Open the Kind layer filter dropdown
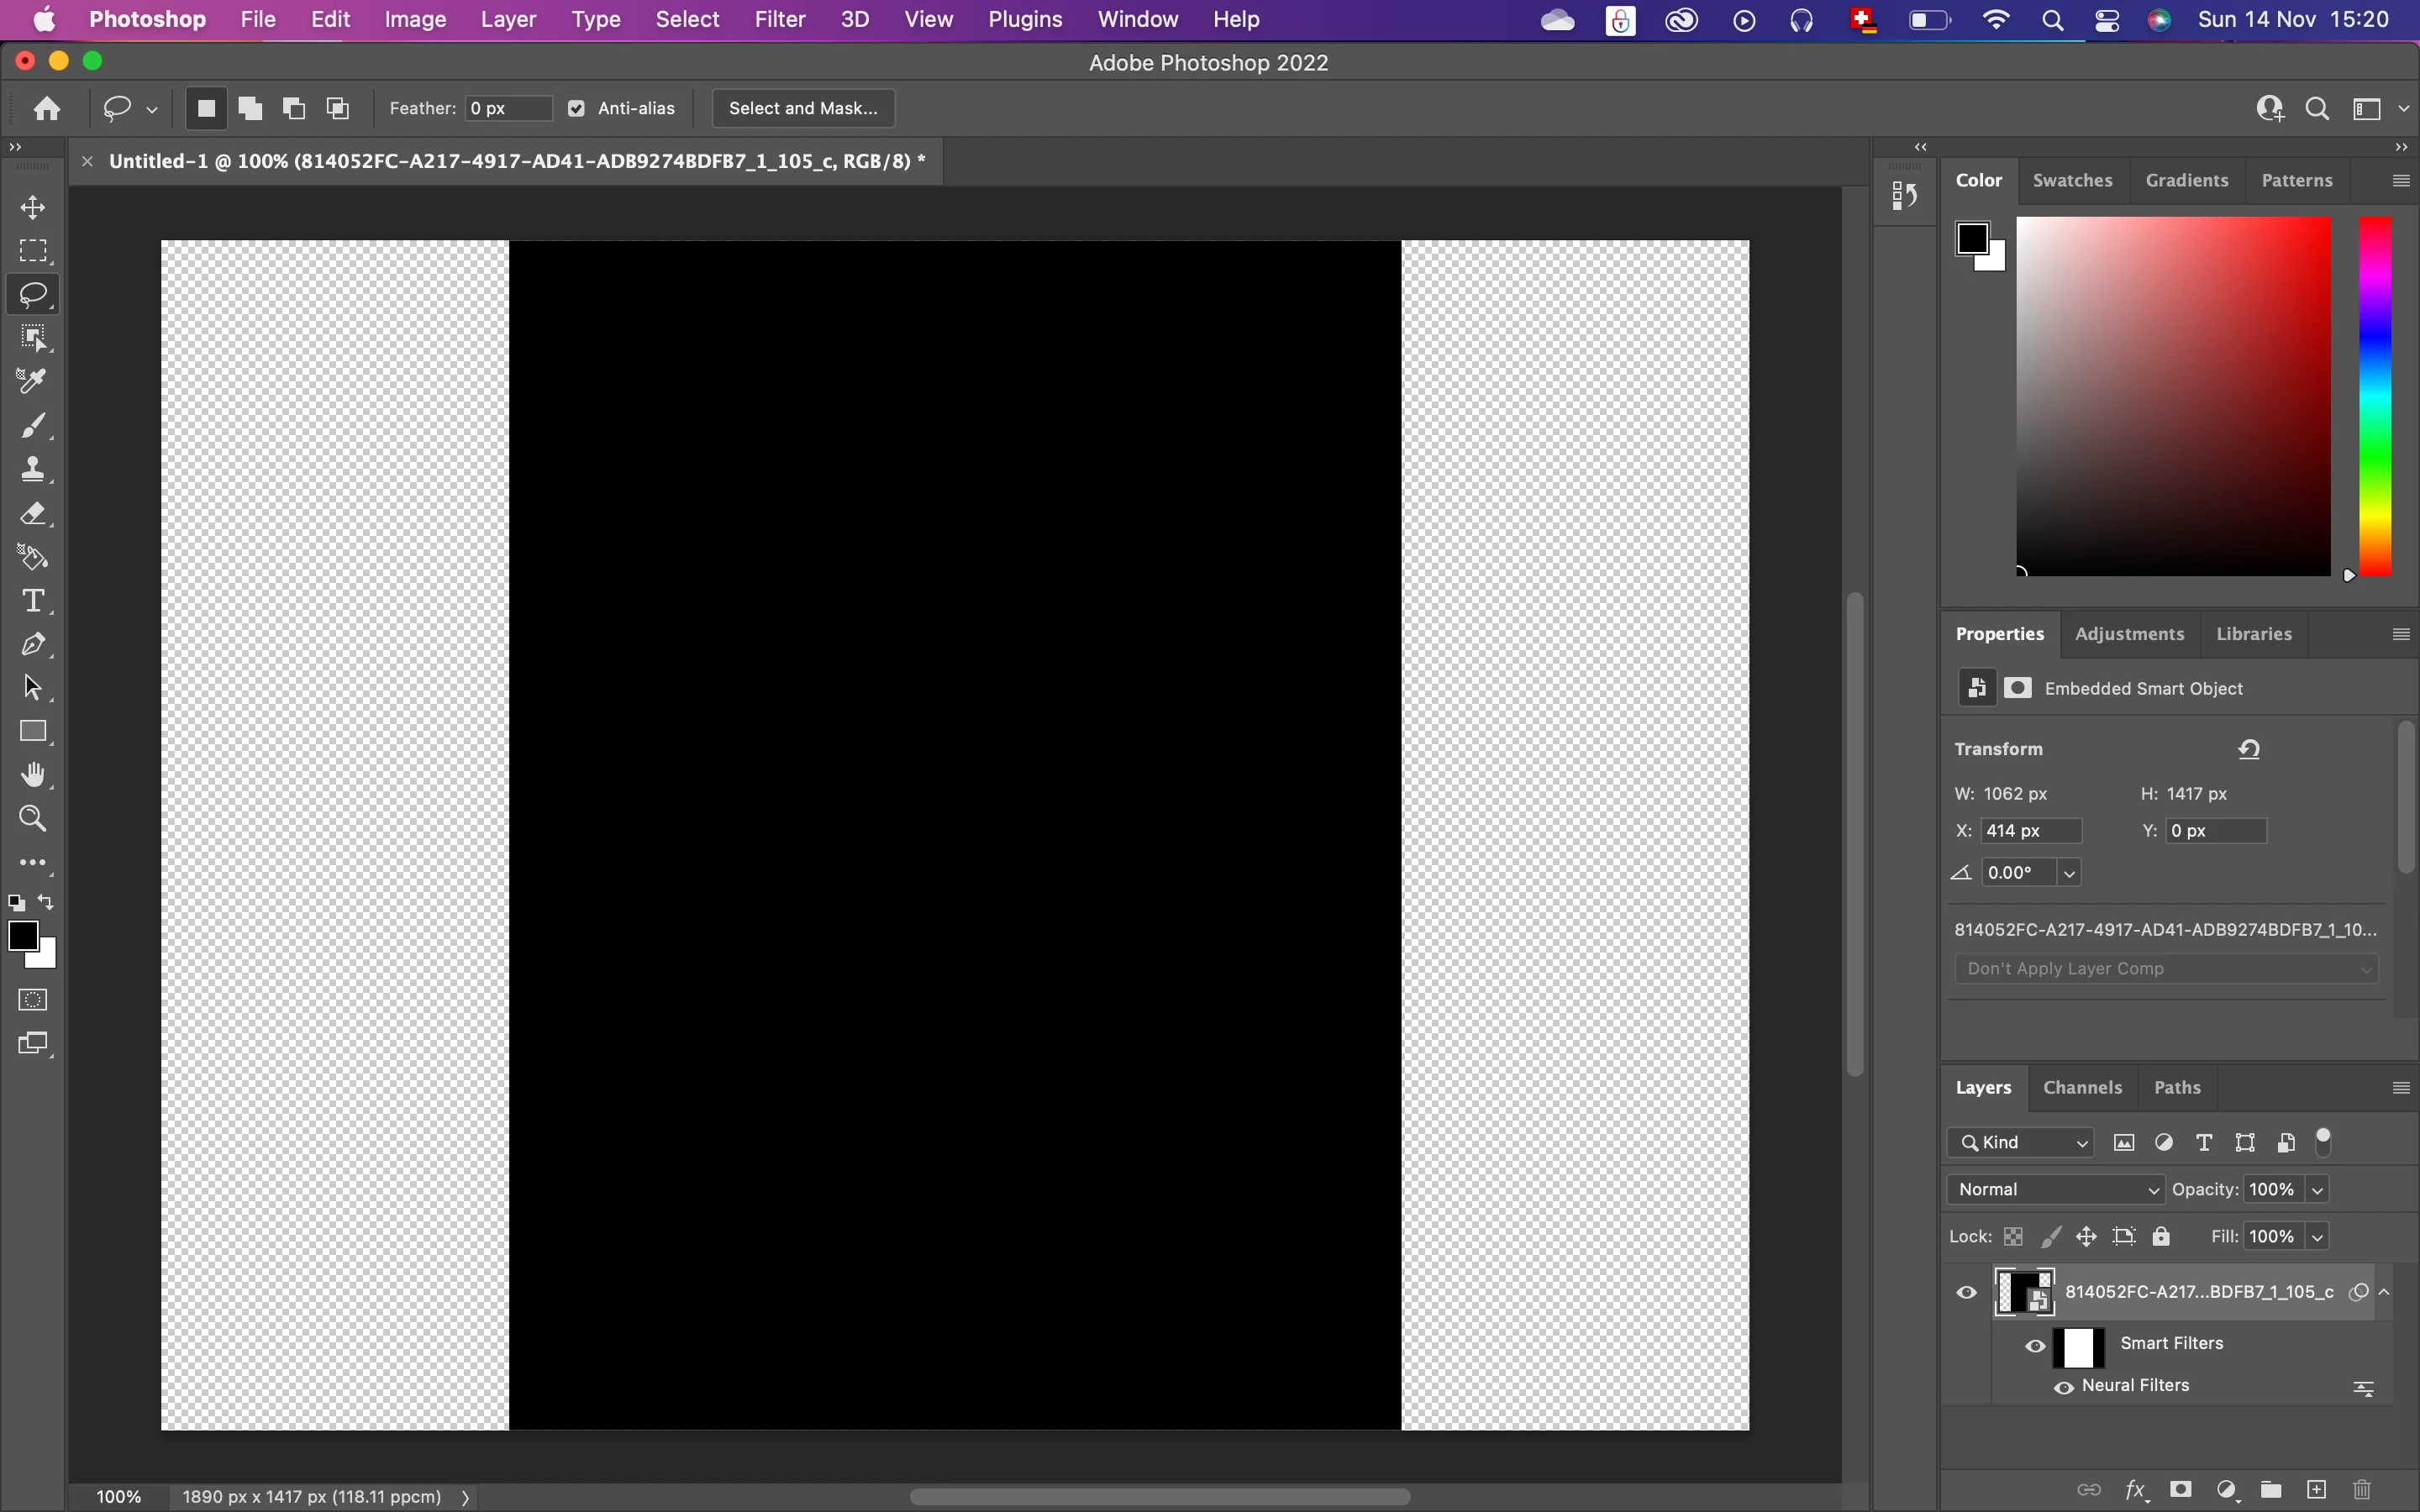 click(2021, 1142)
